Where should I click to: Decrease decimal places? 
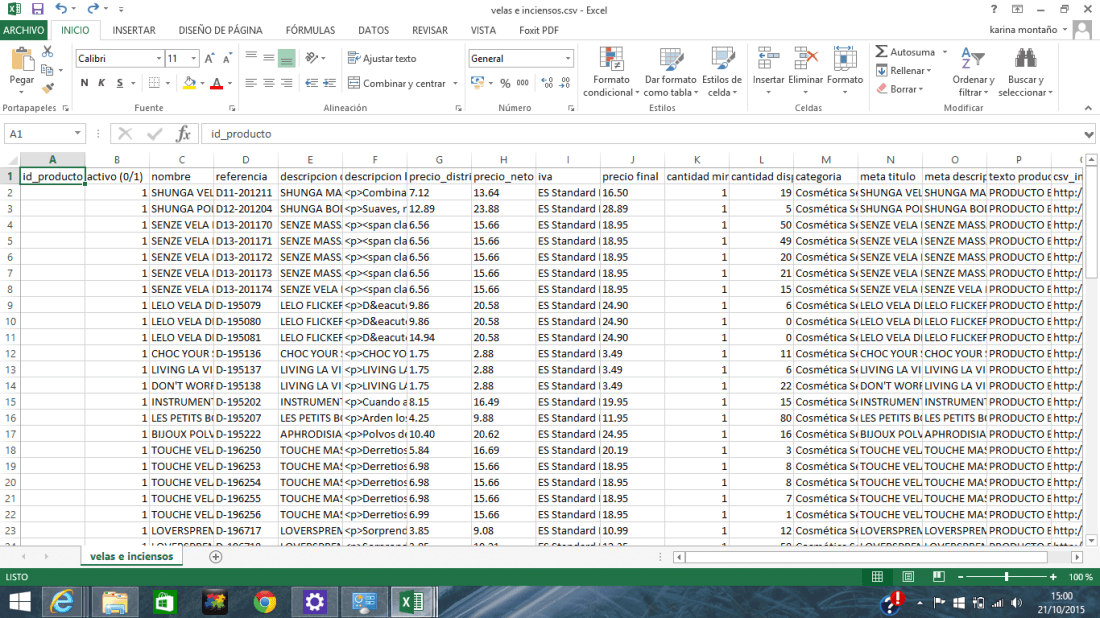coord(565,83)
